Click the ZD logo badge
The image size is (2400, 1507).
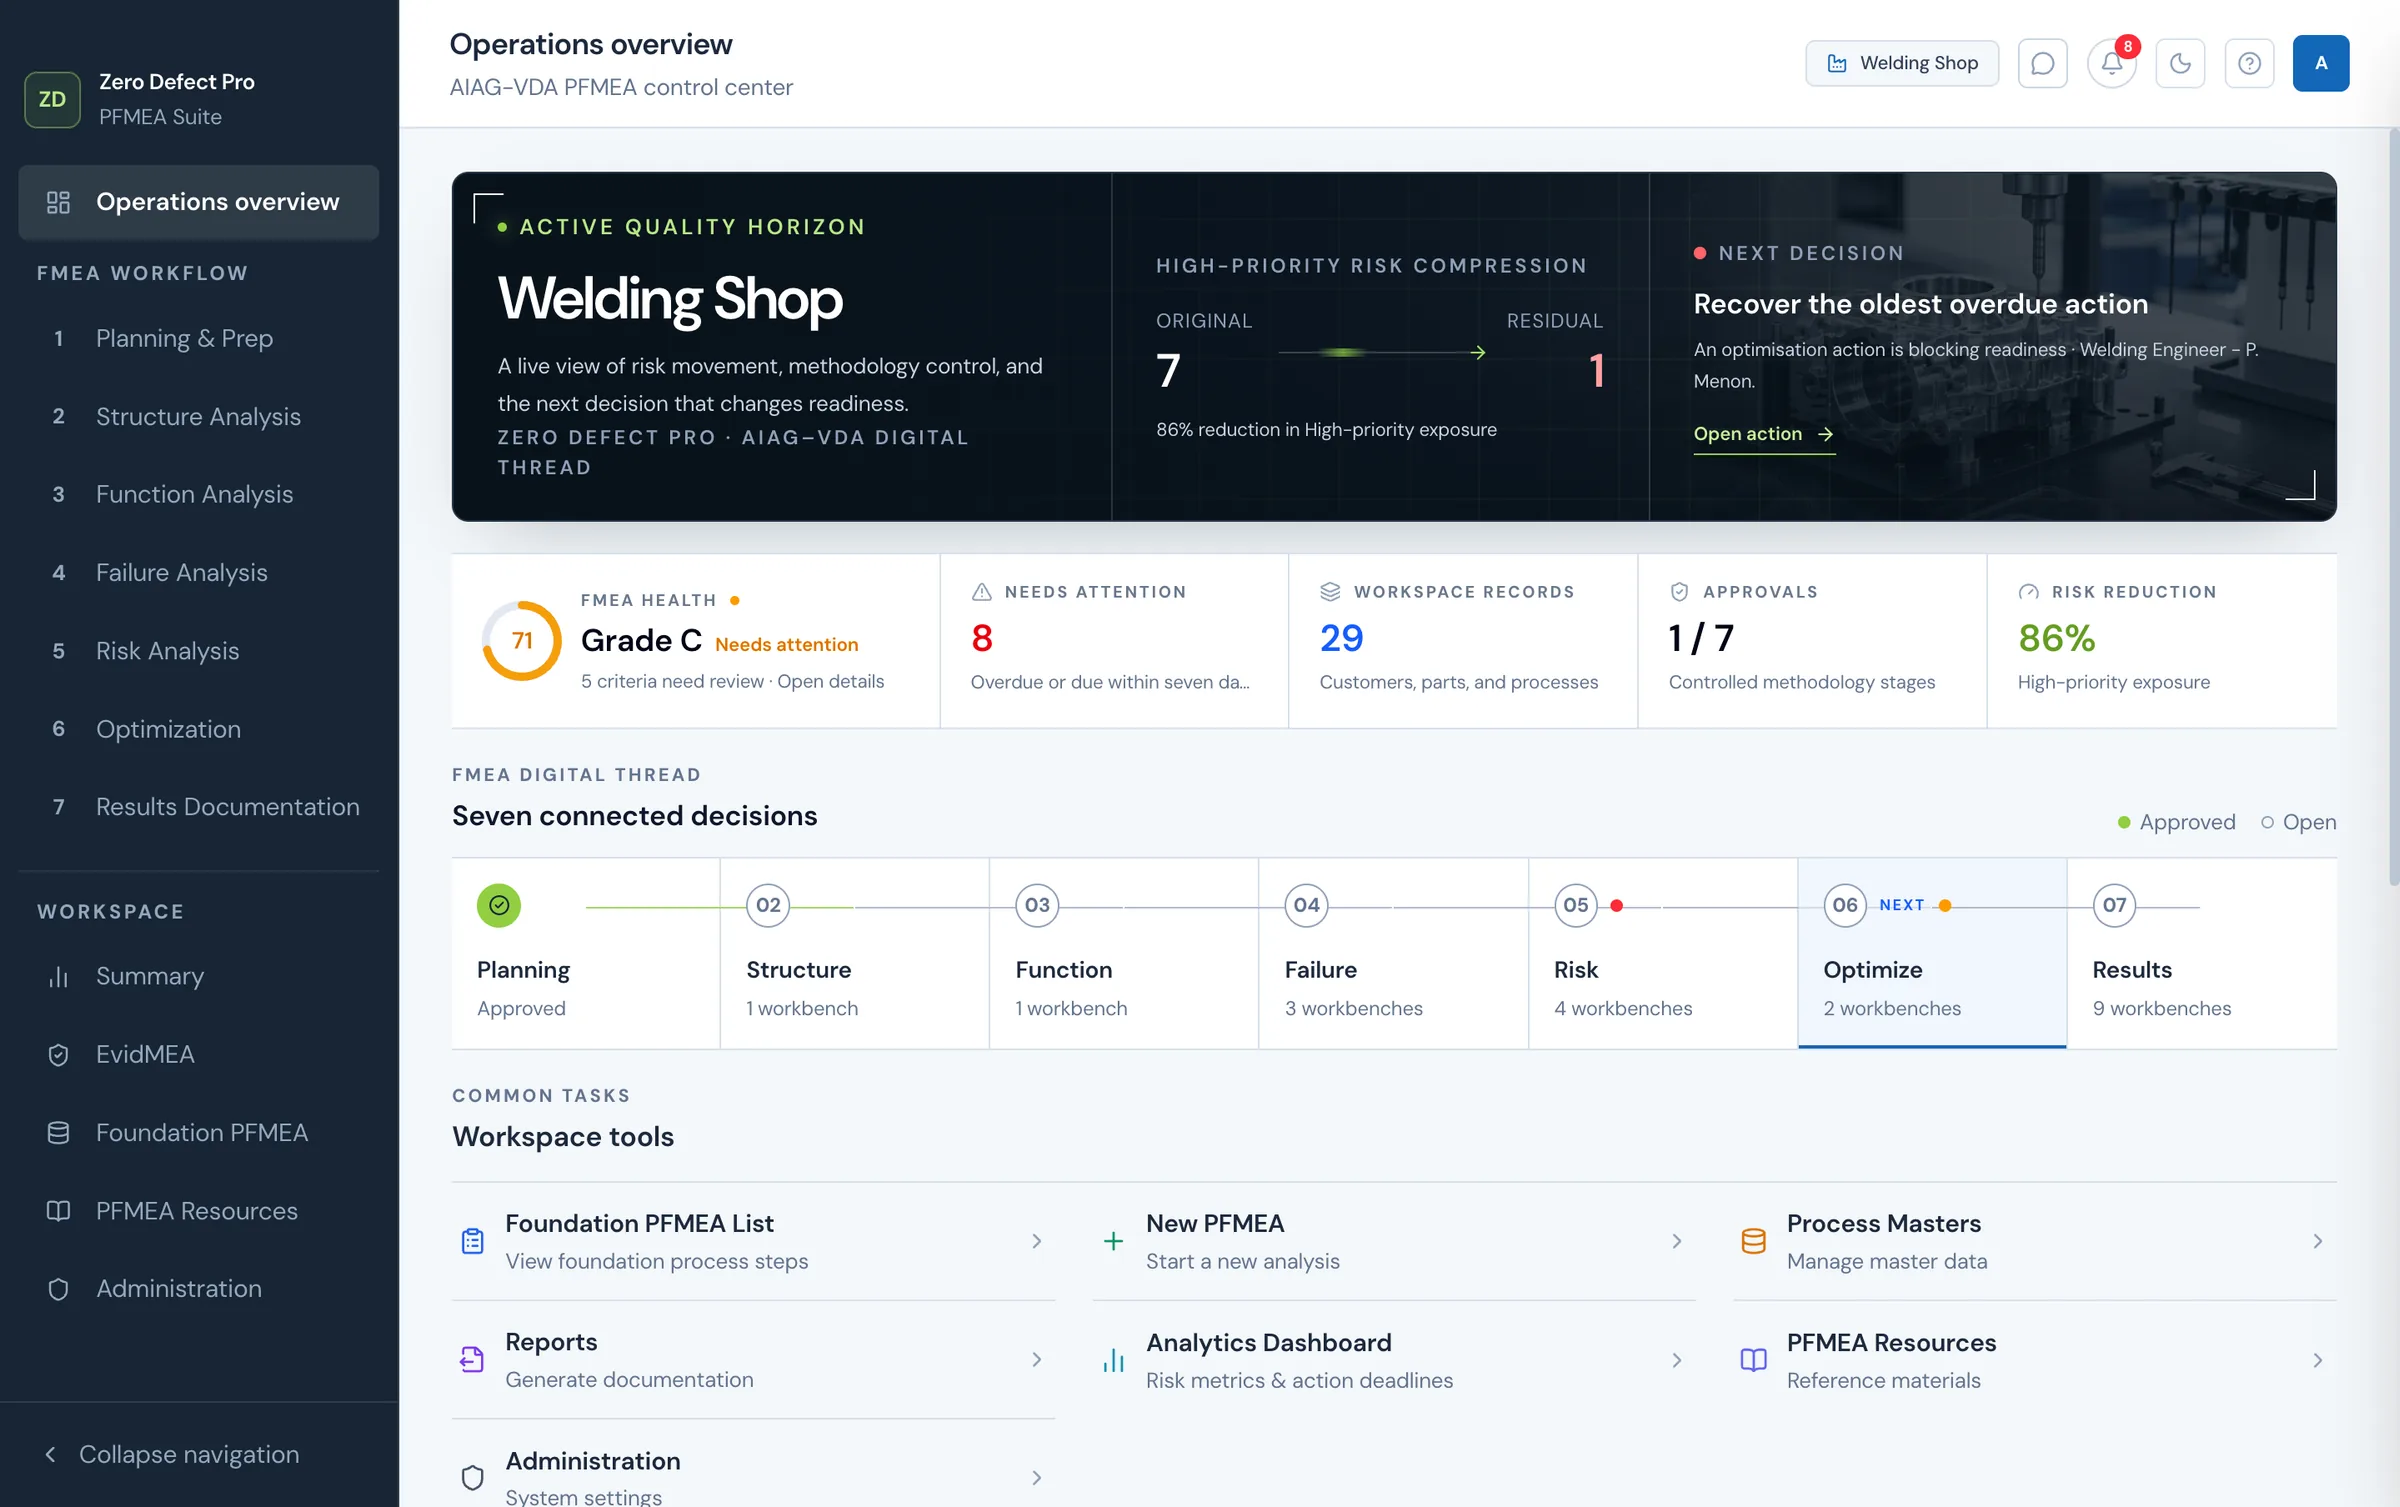(x=52, y=99)
